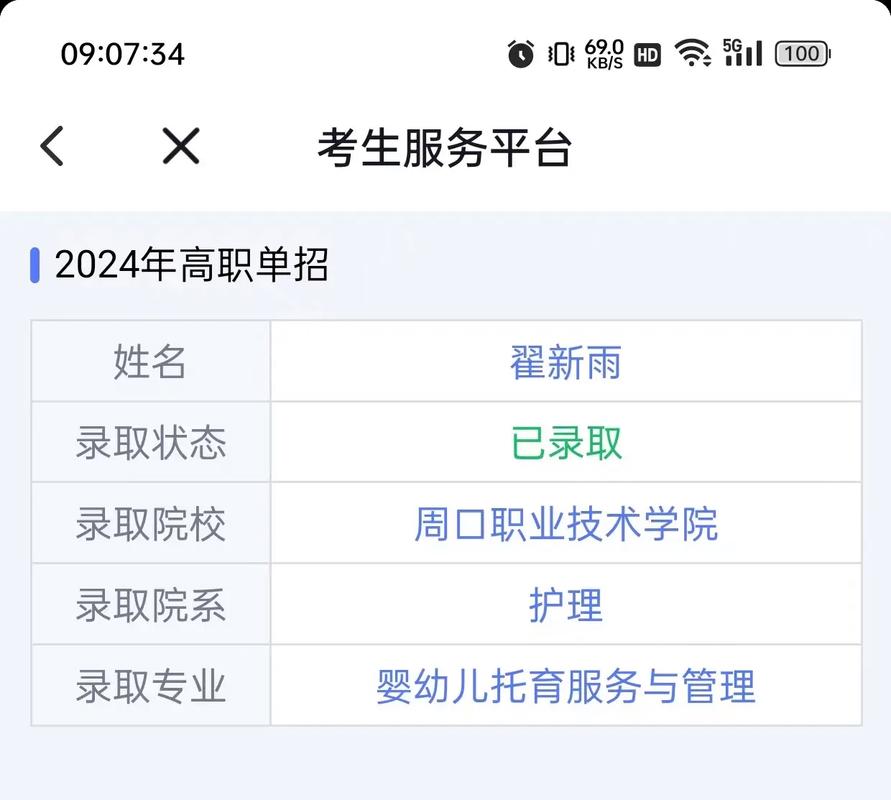Tap the back arrow at top left
The width and height of the screenshot is (891, 800).
55,146
